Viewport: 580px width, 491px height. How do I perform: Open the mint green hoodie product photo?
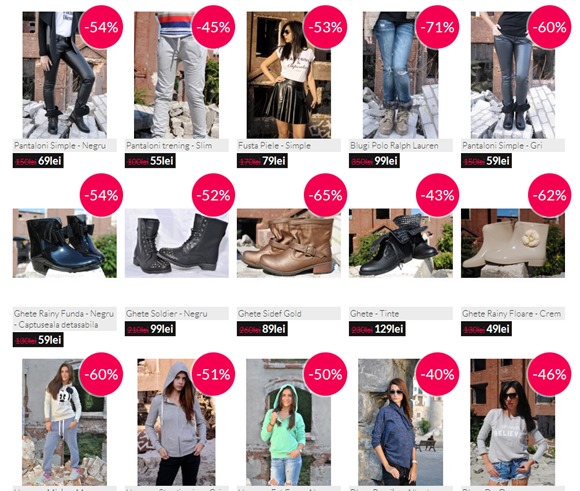coord(289,422)
